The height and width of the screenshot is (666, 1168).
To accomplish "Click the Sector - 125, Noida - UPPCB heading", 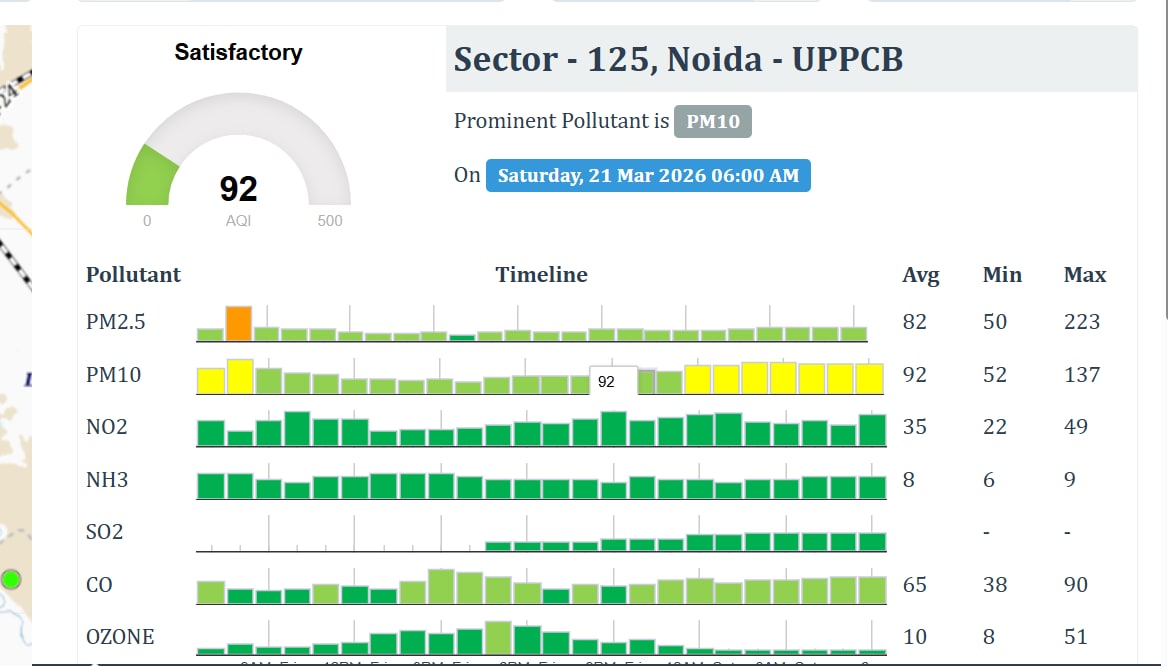I will click(x=678, y=60).
